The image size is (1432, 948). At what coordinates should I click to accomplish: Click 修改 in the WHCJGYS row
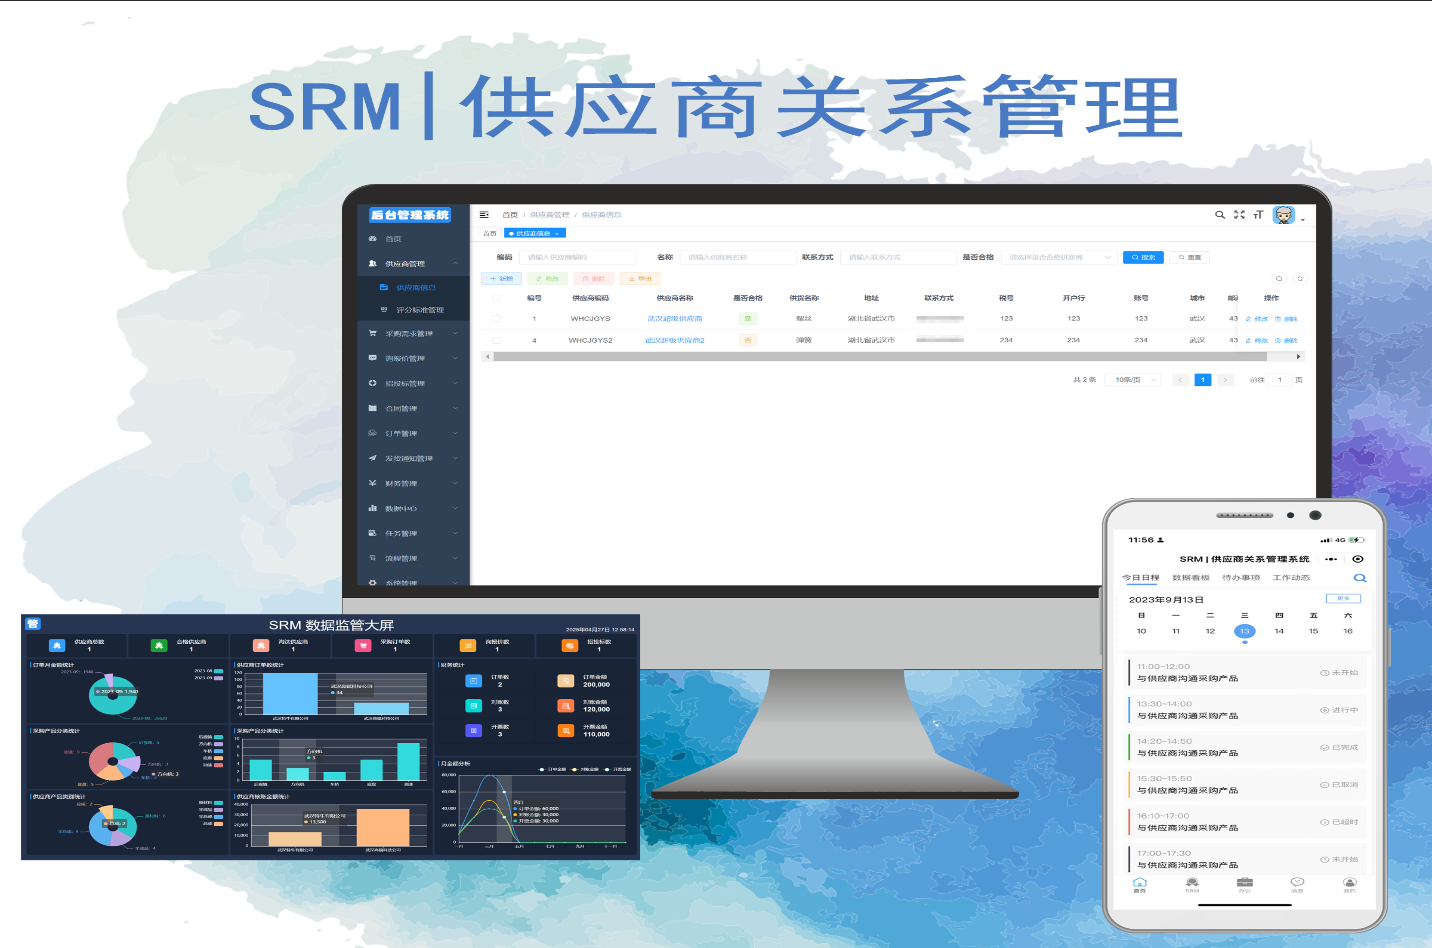click(x=1257, y=319)
